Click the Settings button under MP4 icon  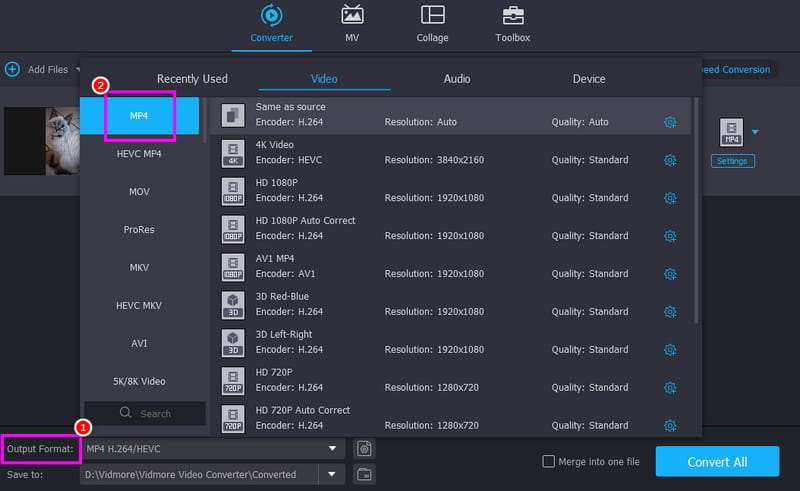[x=733, y=161]
